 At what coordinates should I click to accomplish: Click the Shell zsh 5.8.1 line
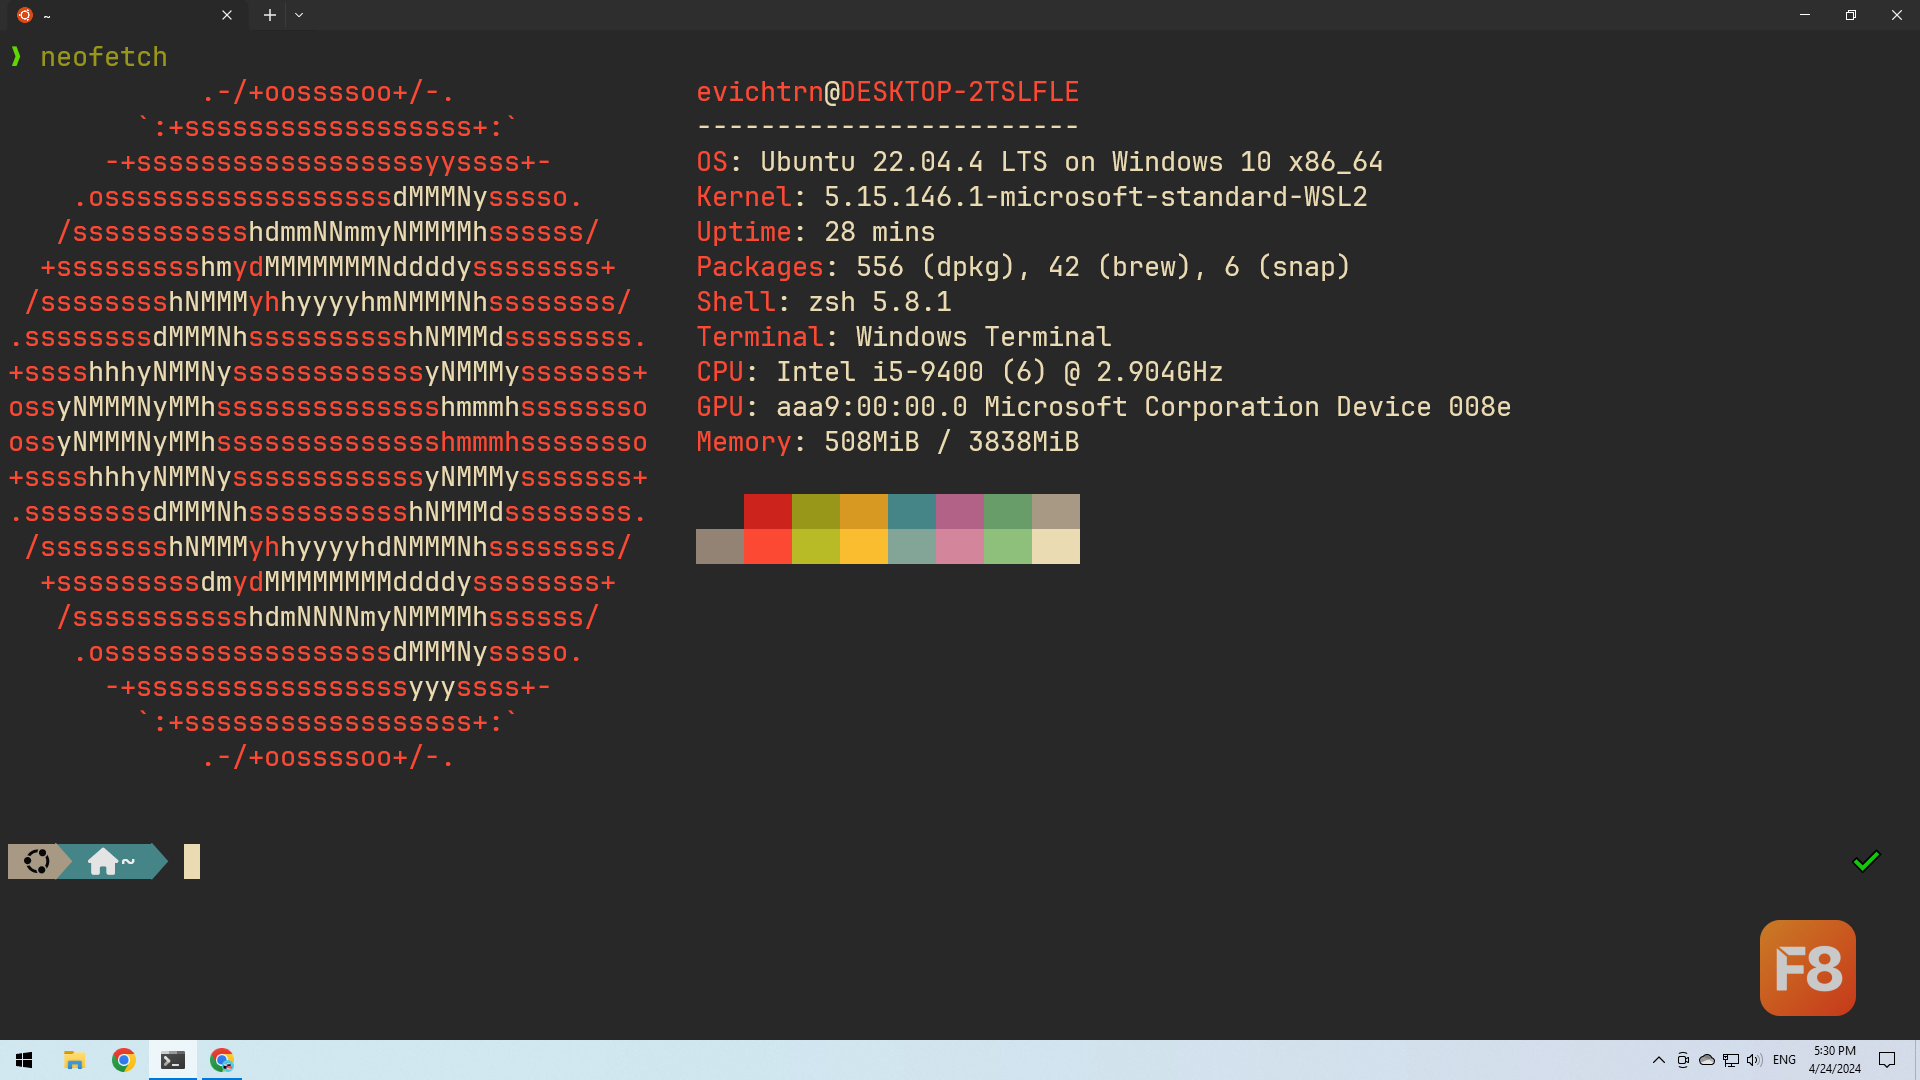(x=824, y=302)
